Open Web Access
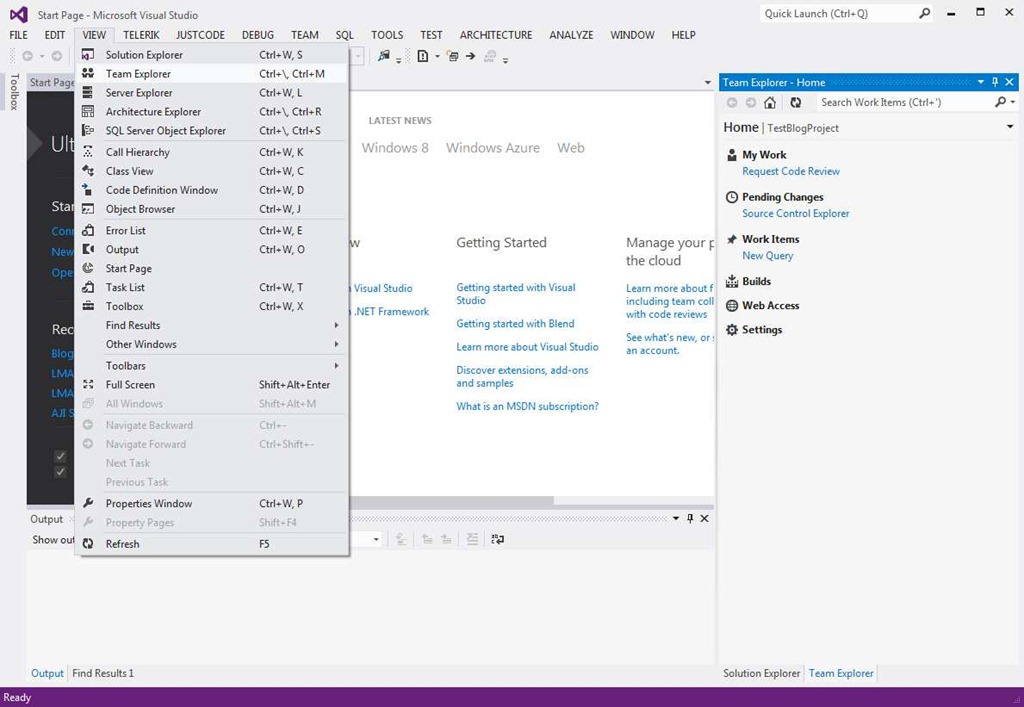 click(x=771, y=306)
